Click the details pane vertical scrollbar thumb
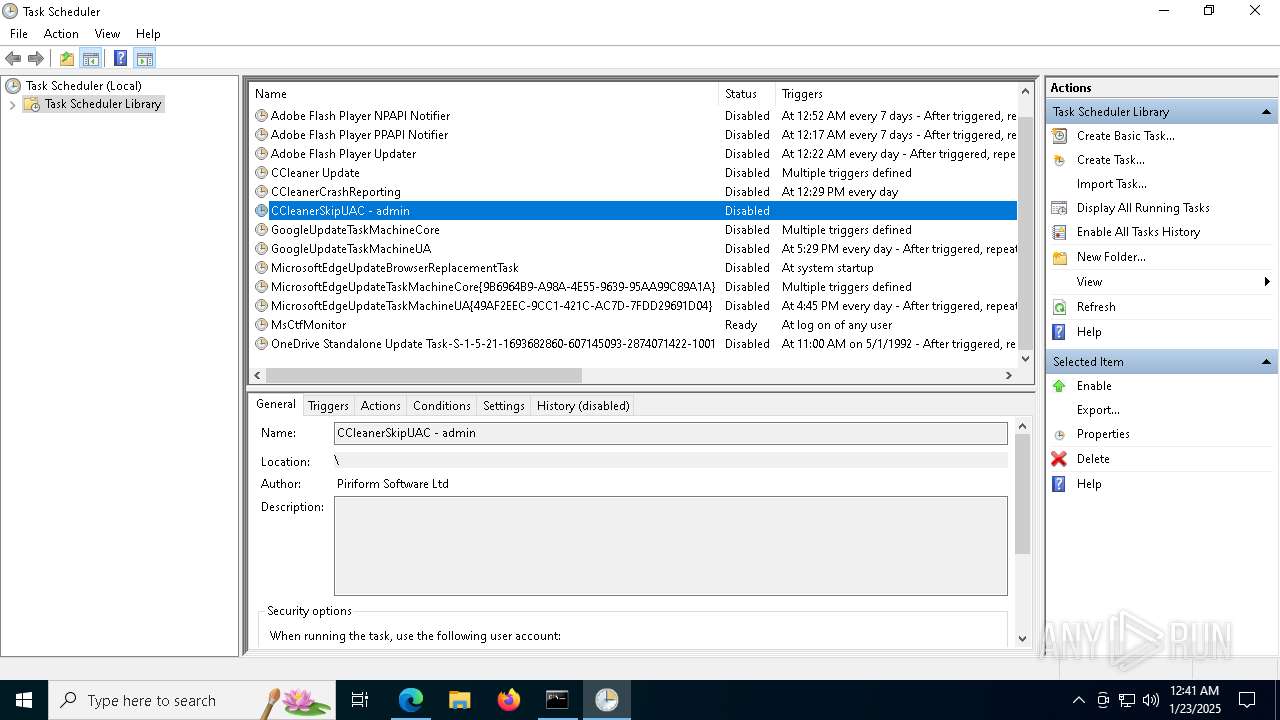The image size is (1280, 720). tap(1022, 494)
